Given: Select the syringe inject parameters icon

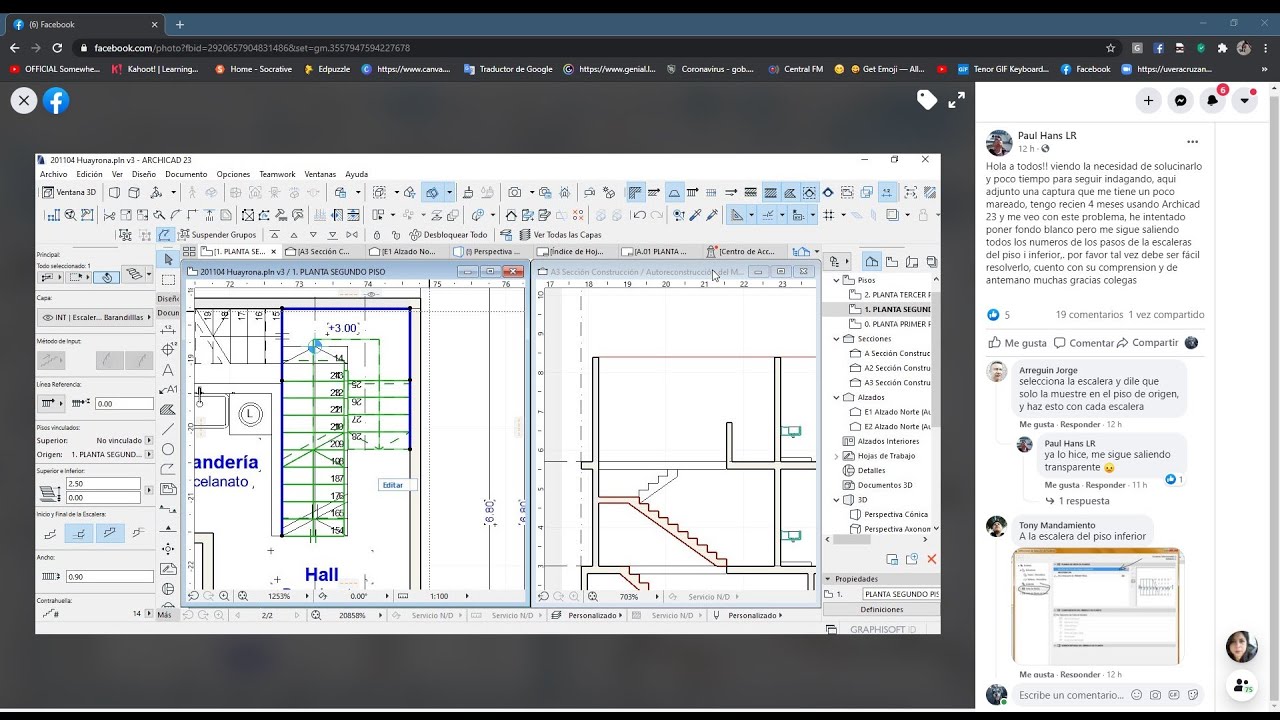Looking at the screenshot, I should click(x=712, y=215).
